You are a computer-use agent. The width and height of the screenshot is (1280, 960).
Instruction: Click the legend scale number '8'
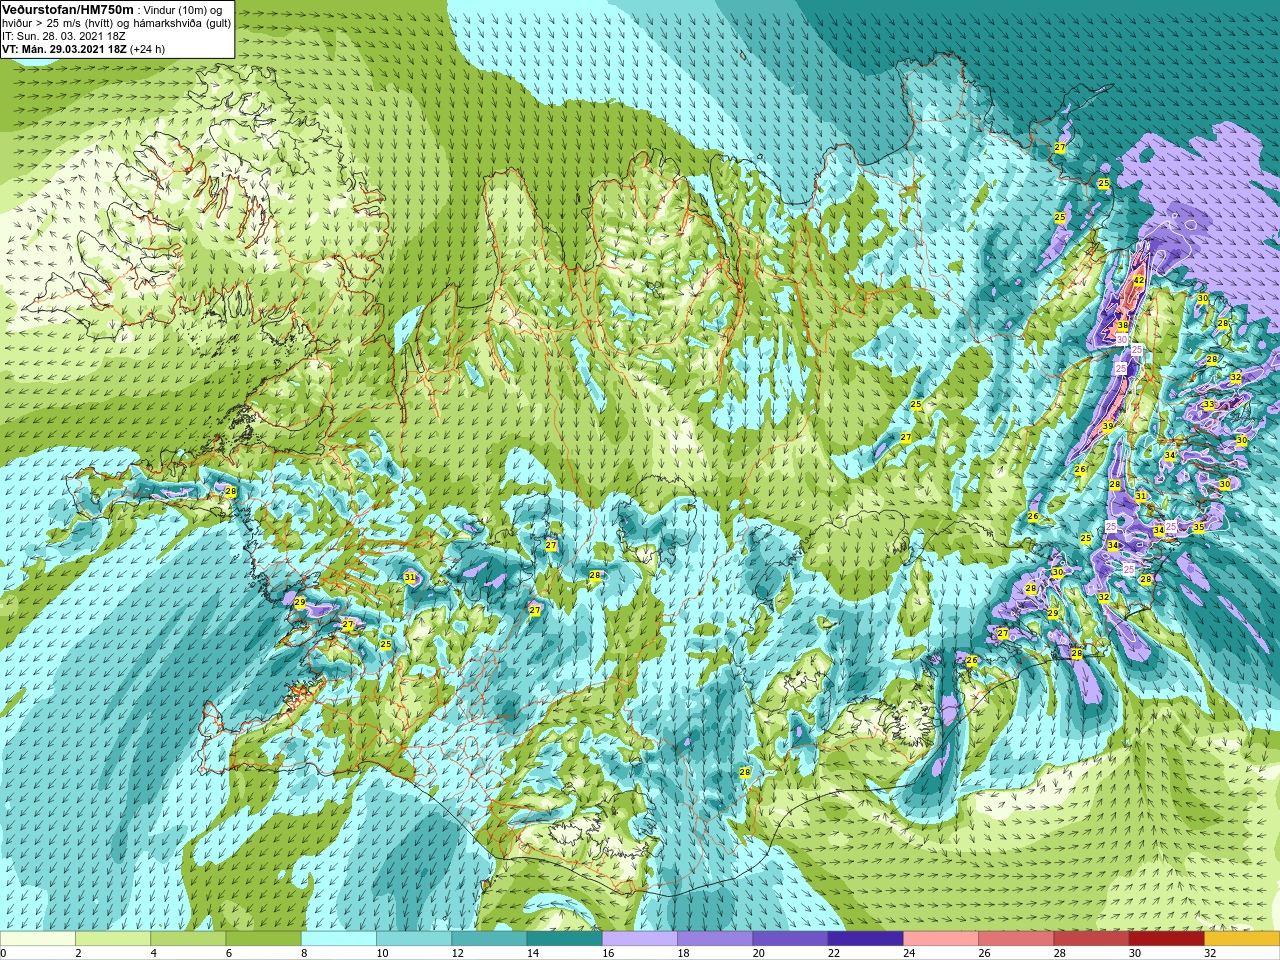303,954
